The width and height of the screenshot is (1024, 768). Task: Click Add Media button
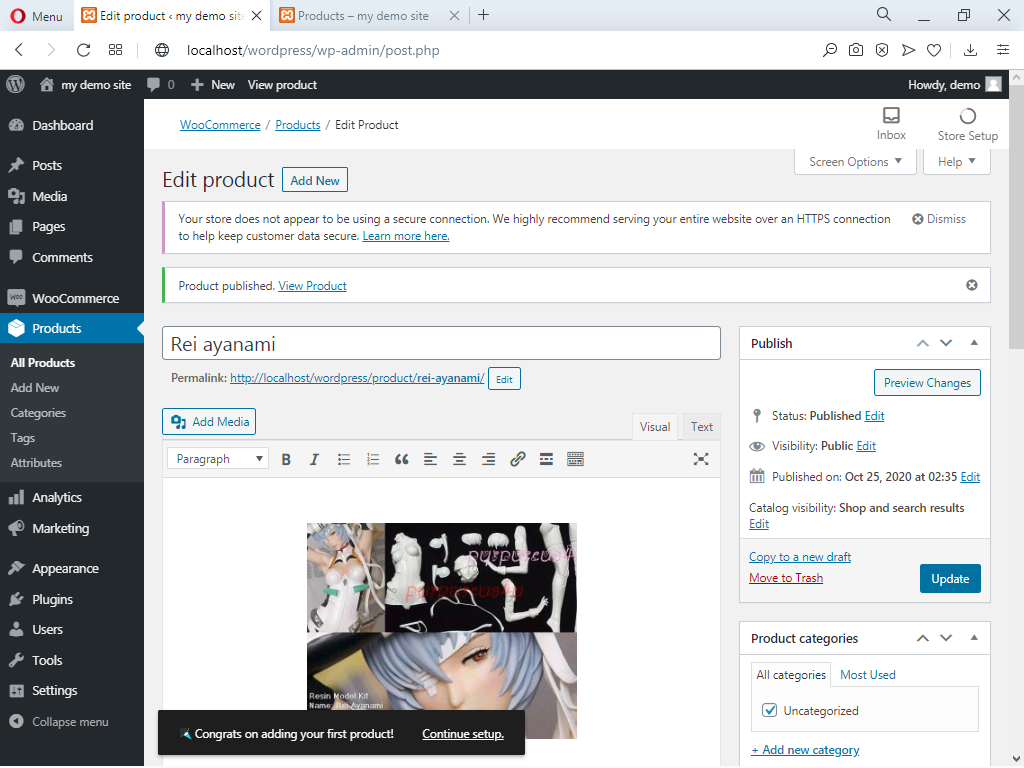point(209,422)
